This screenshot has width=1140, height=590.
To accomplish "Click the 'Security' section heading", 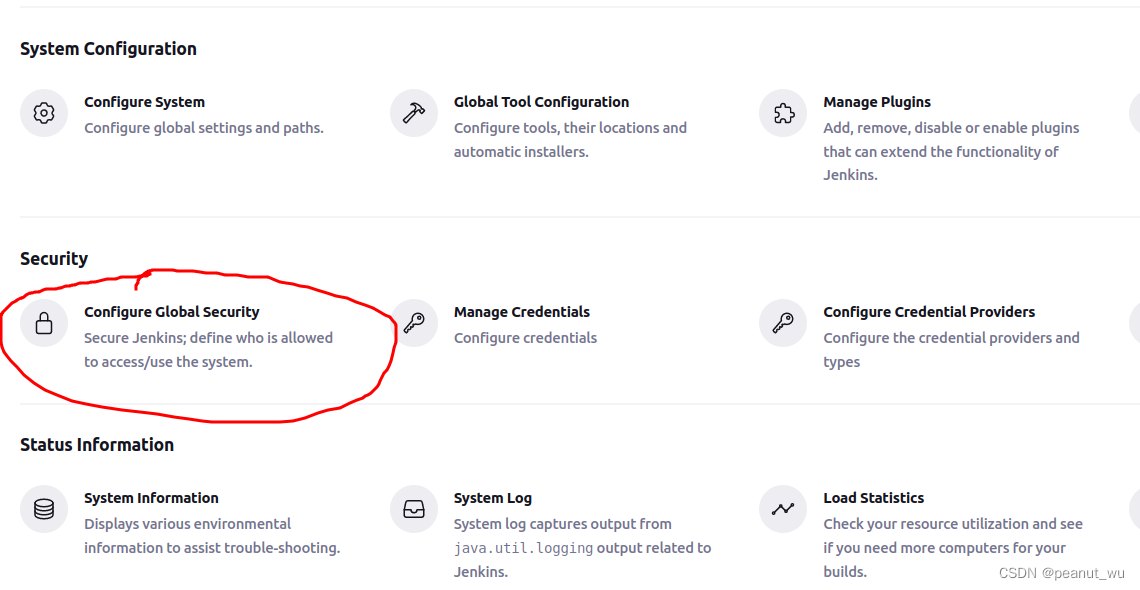I will pos(54,259).
